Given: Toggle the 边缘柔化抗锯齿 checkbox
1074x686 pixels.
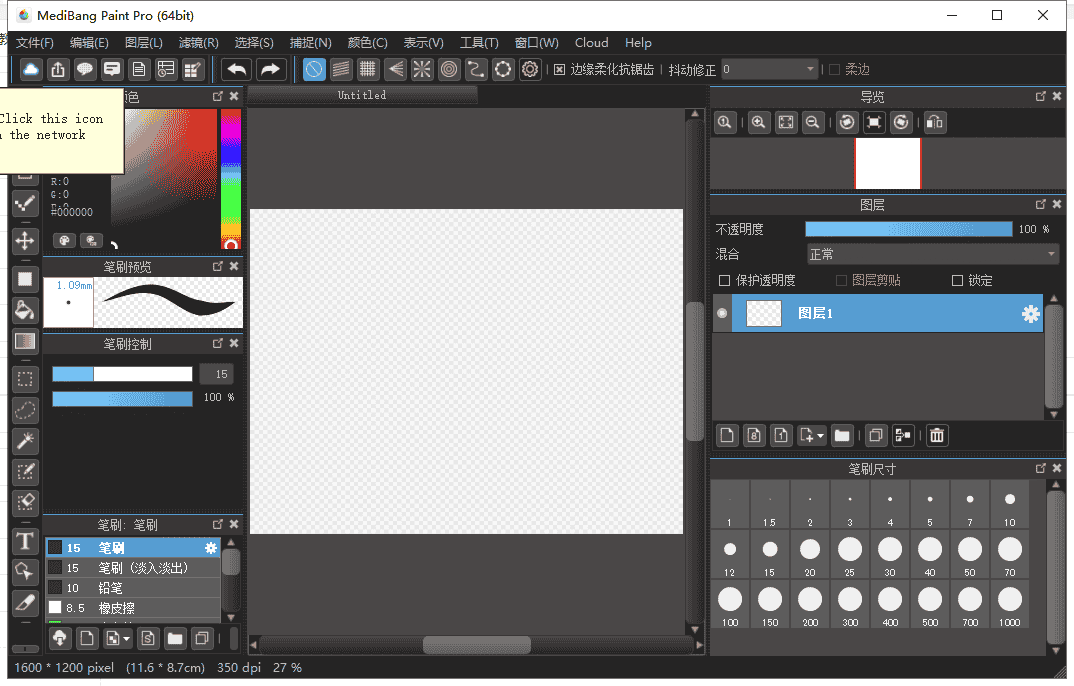Looking at the screenshot, I should pos(559,70).
